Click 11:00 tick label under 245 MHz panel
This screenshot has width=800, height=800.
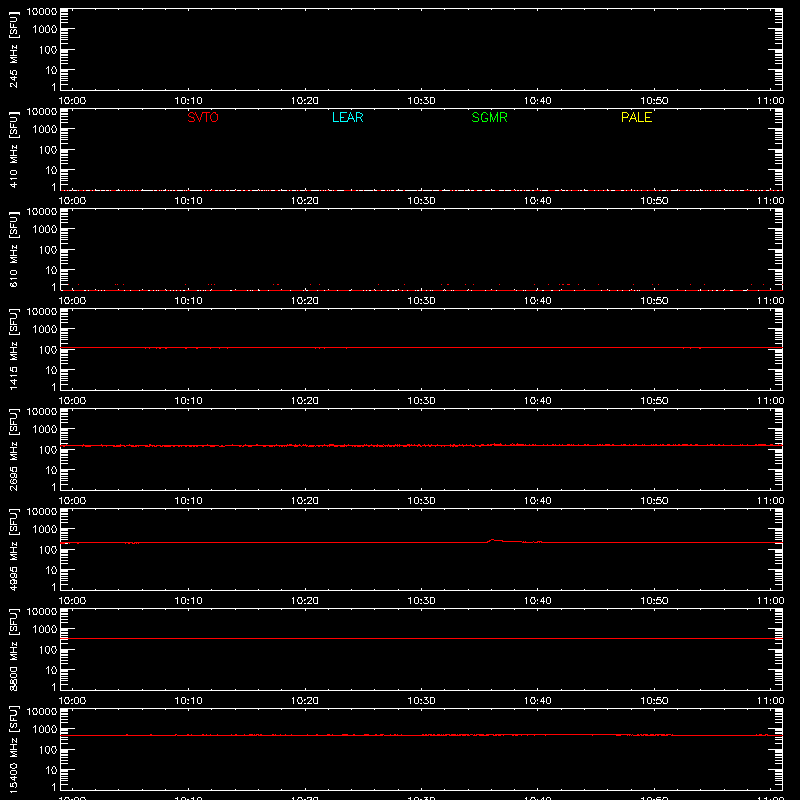770,101
